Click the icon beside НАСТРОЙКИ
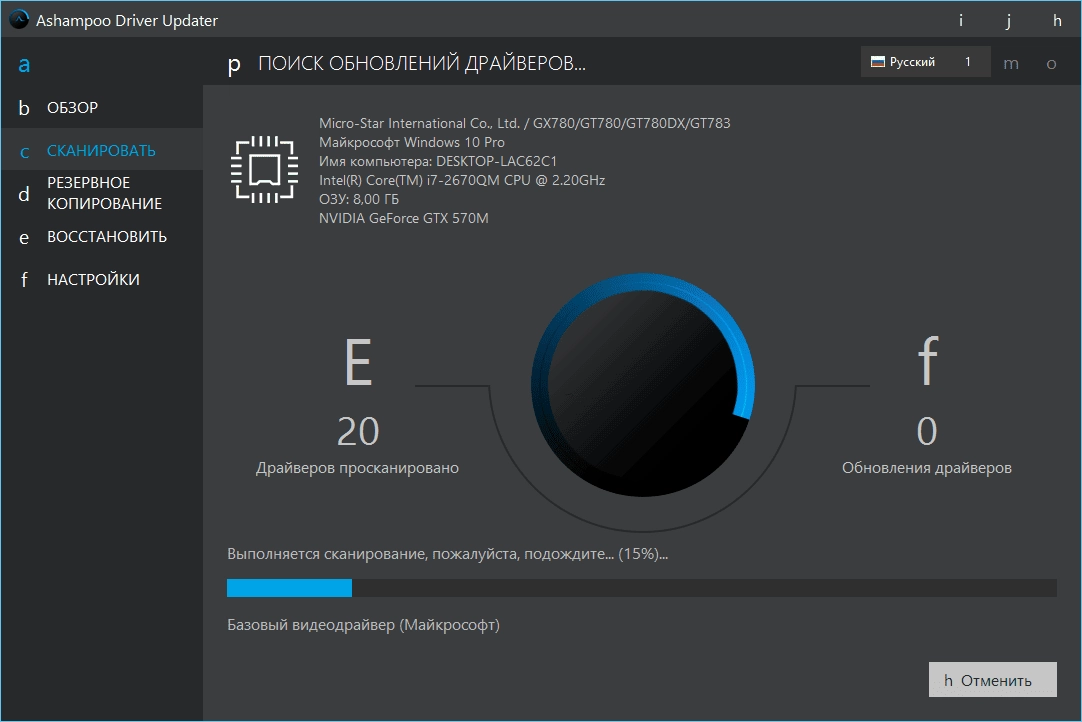The width and height of the screenshot is (1082, 722). coord(24,280)
